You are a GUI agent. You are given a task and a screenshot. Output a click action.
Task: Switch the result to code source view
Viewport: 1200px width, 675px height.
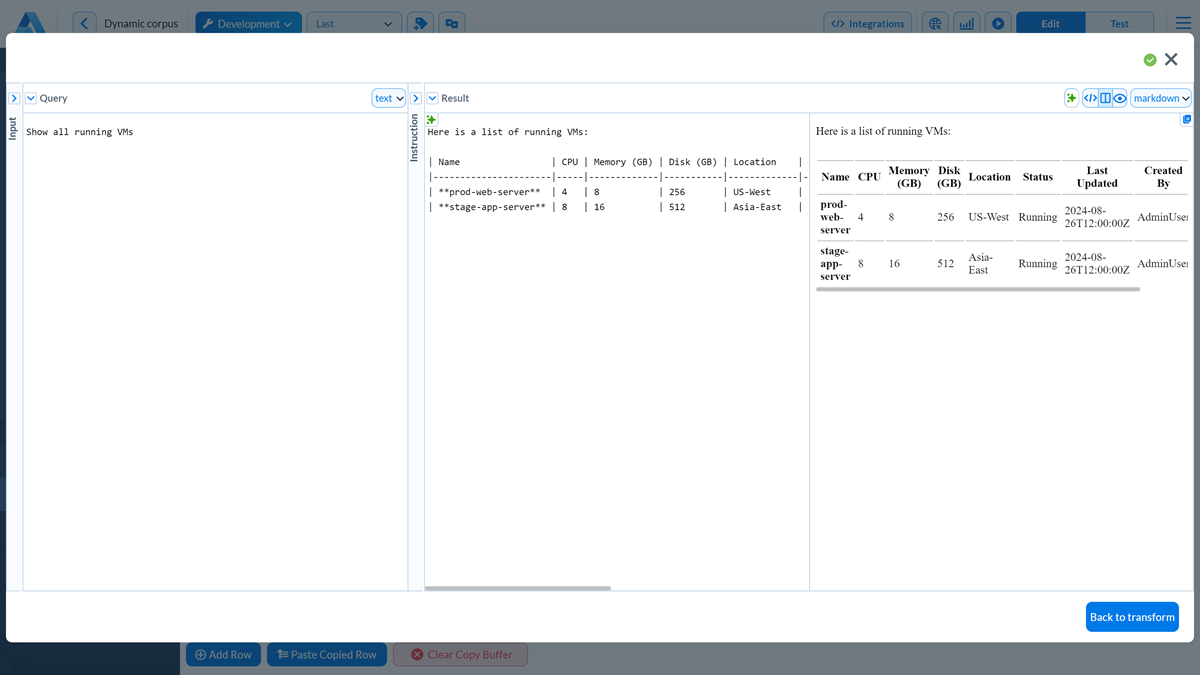pos(1090,98)
